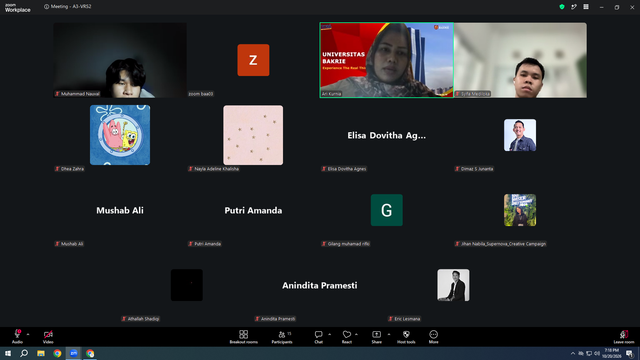Start camera with the Video button

tap(48, 336)
